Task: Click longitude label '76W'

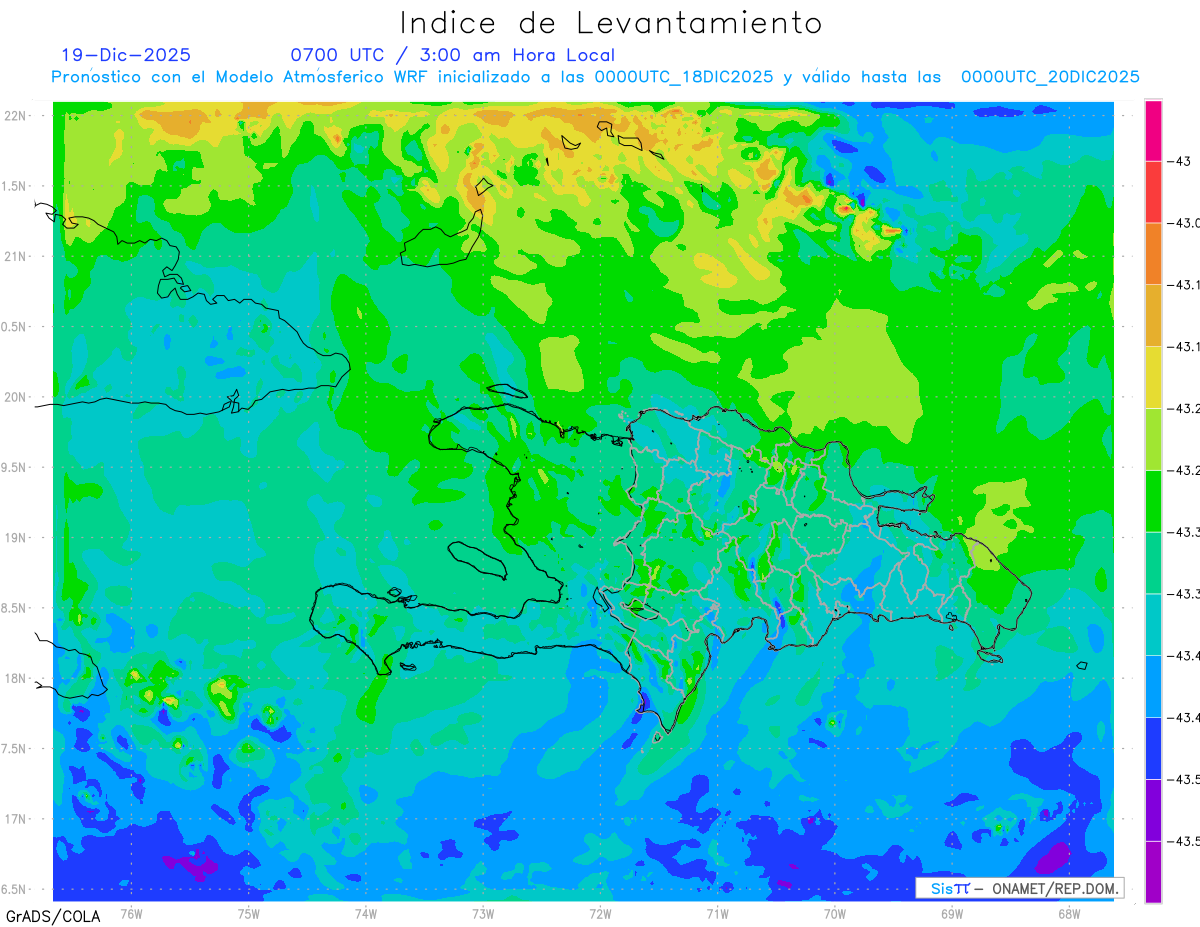Action: [x=131, y=914]
